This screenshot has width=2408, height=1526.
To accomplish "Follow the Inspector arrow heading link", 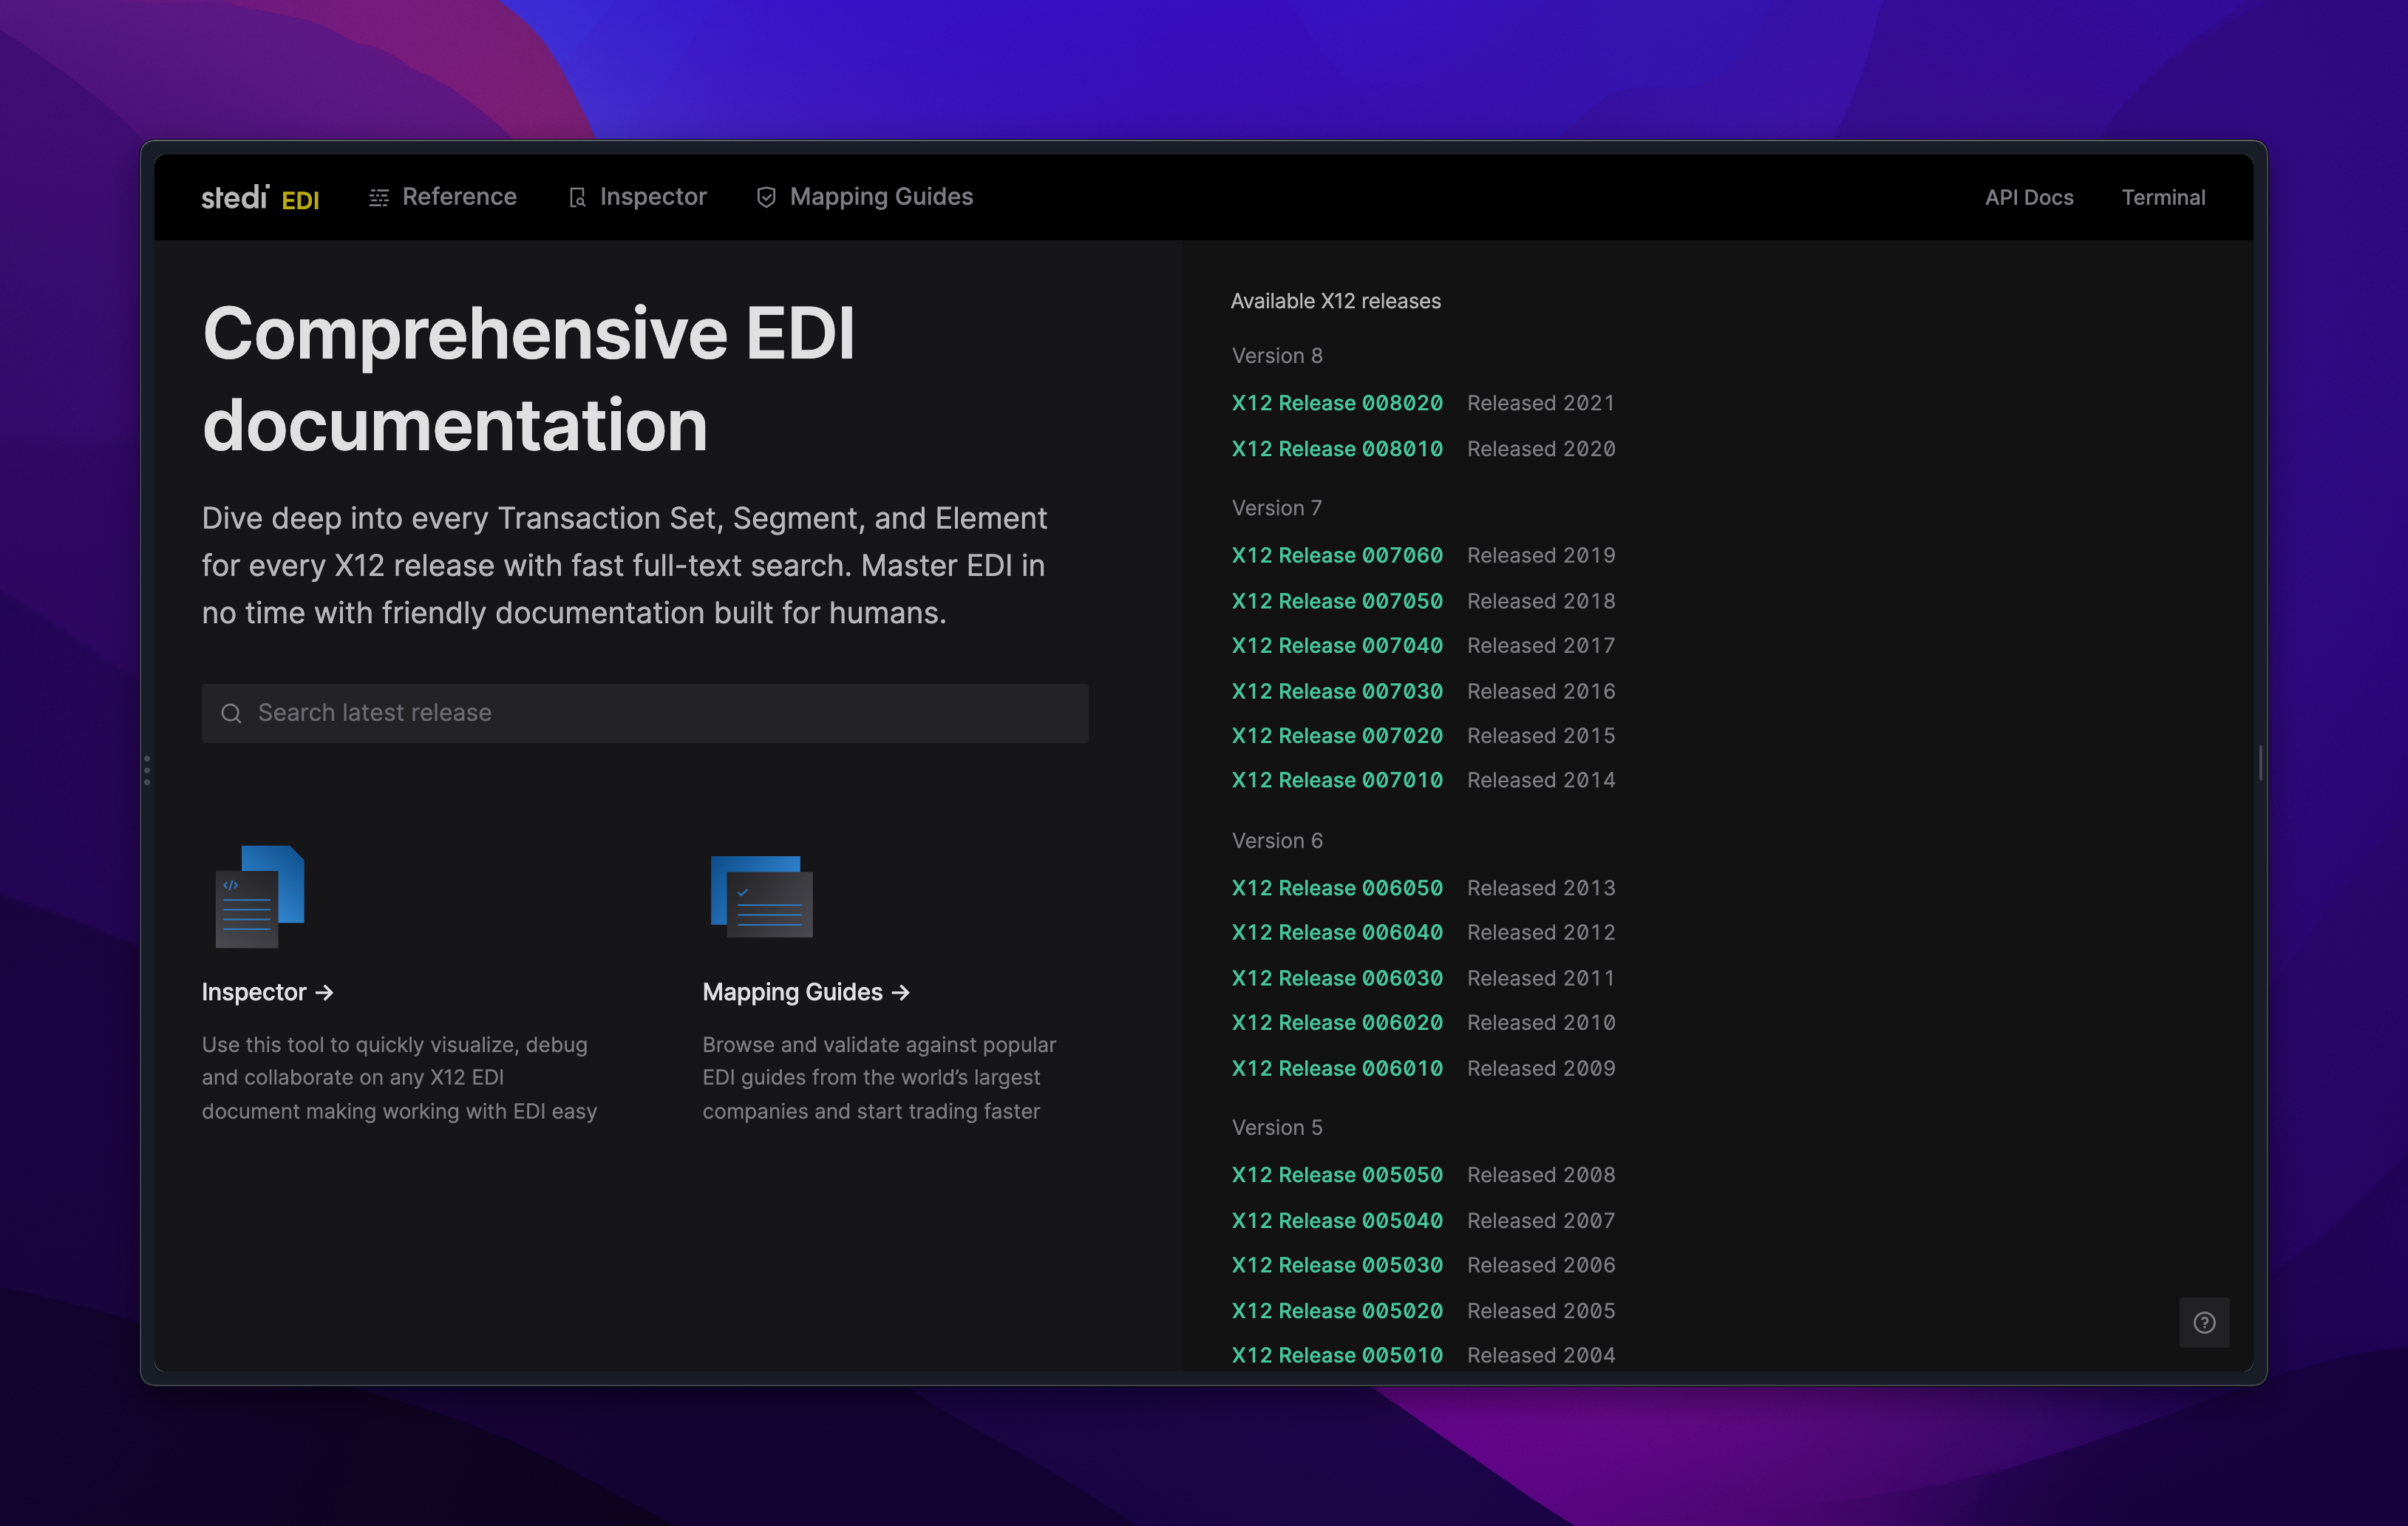I will pos(267,992).
